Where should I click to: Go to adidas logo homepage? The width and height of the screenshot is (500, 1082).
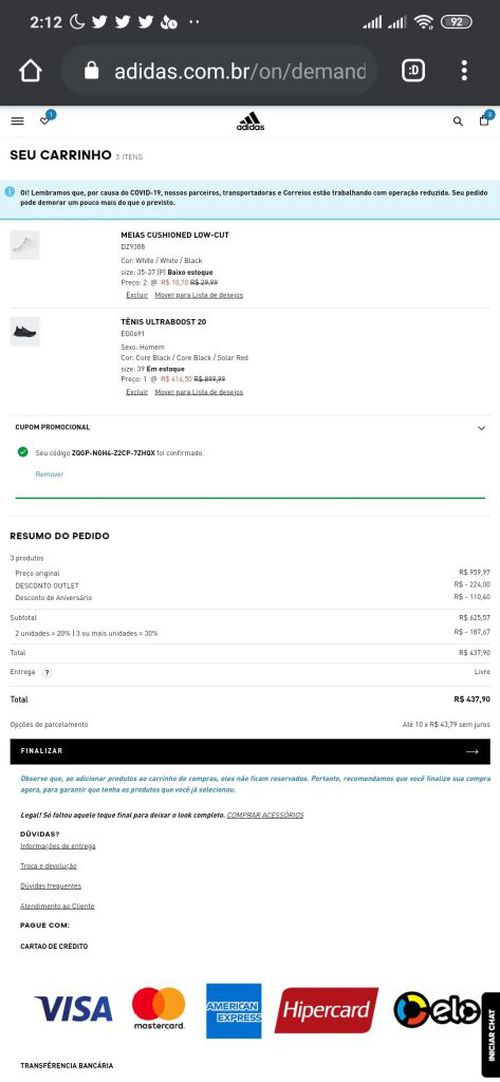tap(250, 121)
